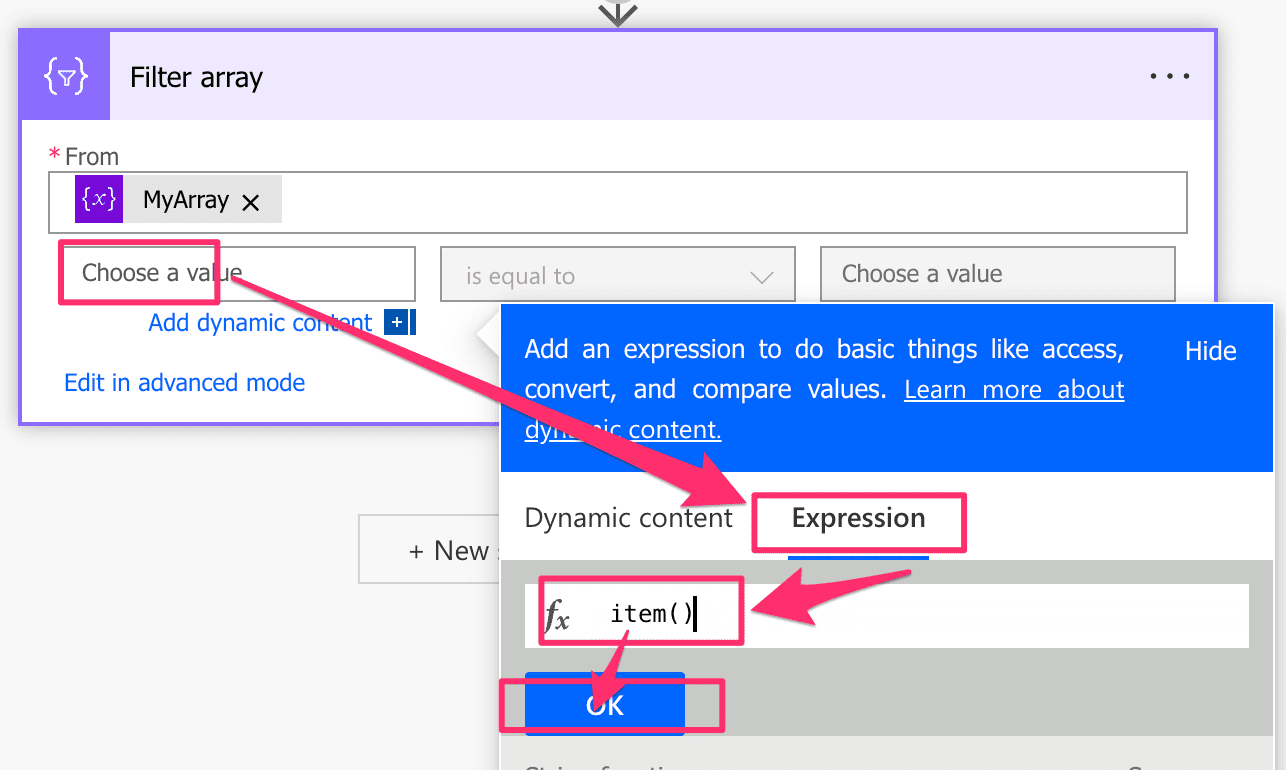The height and width of the screenshot is (770, 1286).
Task: Click the "Add dynamic content" link
Action: point(259,322)
